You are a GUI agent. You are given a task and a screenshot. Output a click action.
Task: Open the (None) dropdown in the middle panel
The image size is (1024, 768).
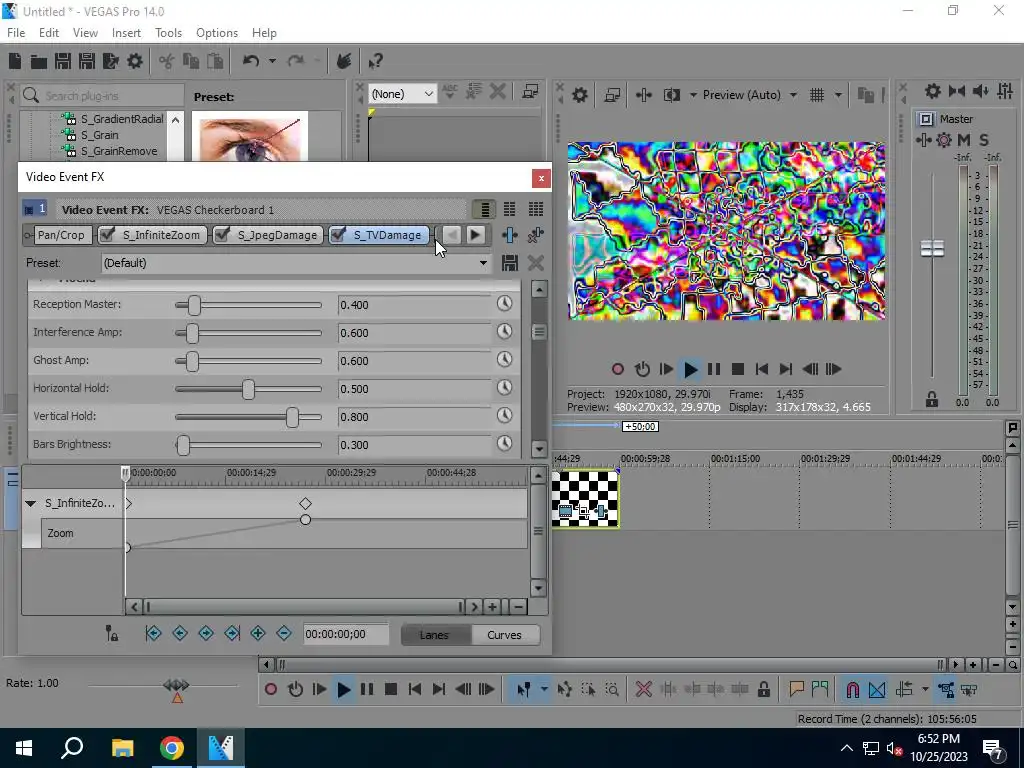click(428, 94)
